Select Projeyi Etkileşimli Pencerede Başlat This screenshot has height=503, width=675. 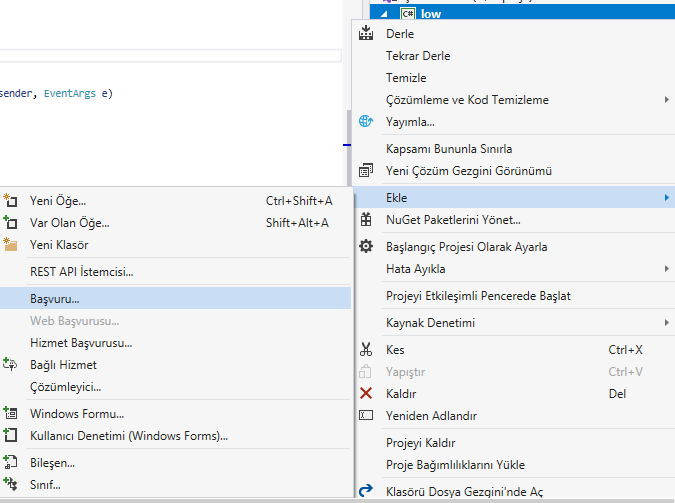514,295
